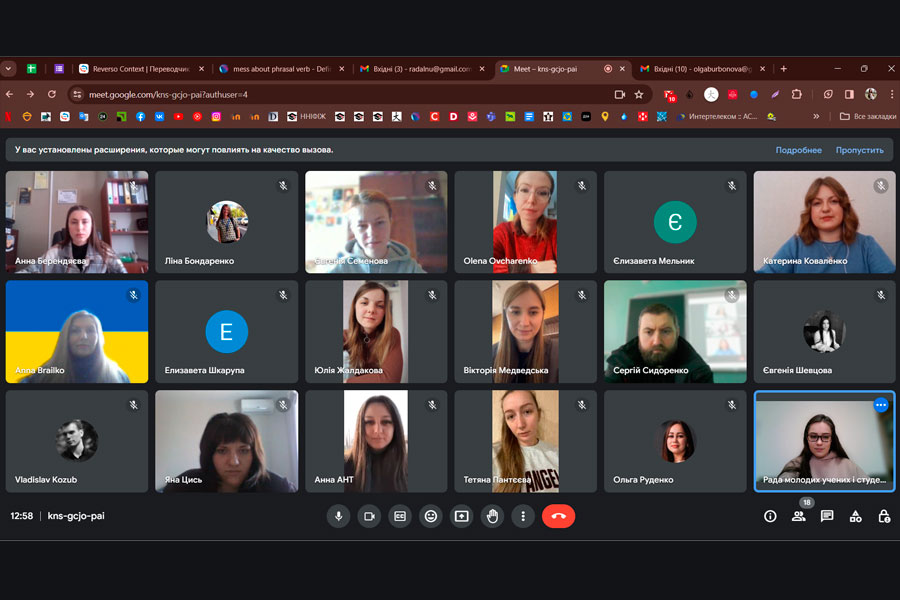
Task: Reload the Meet page
Action: [x=52, y=94]
